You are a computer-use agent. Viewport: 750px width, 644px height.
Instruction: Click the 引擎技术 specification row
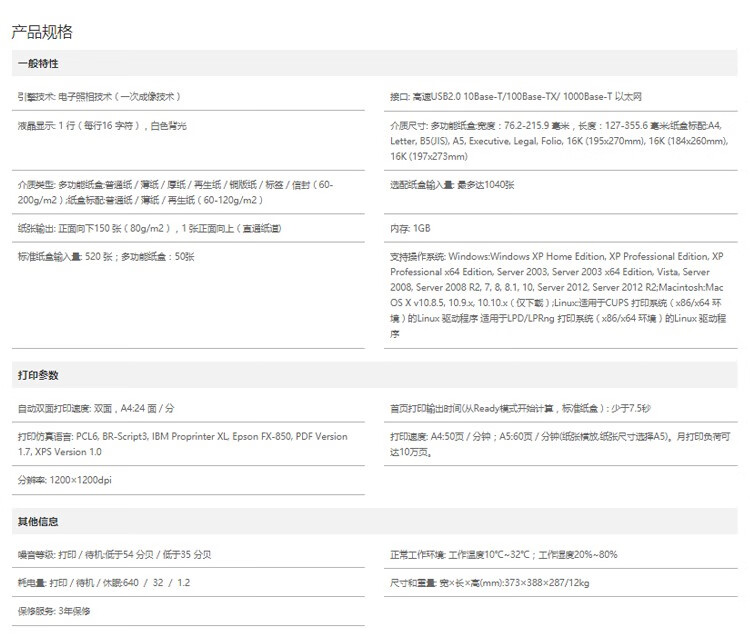99,97
